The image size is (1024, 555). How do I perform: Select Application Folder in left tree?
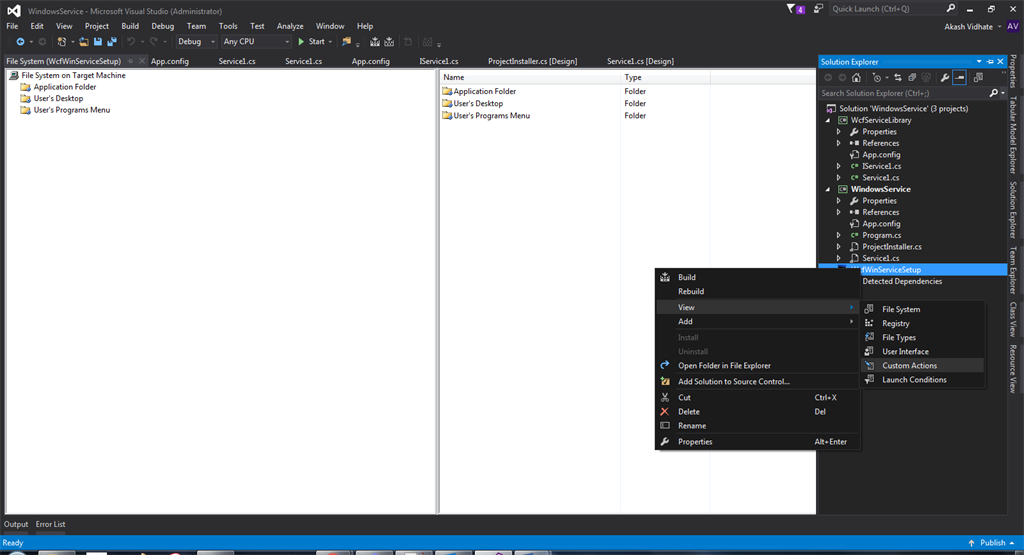click(x=65, y=87)
